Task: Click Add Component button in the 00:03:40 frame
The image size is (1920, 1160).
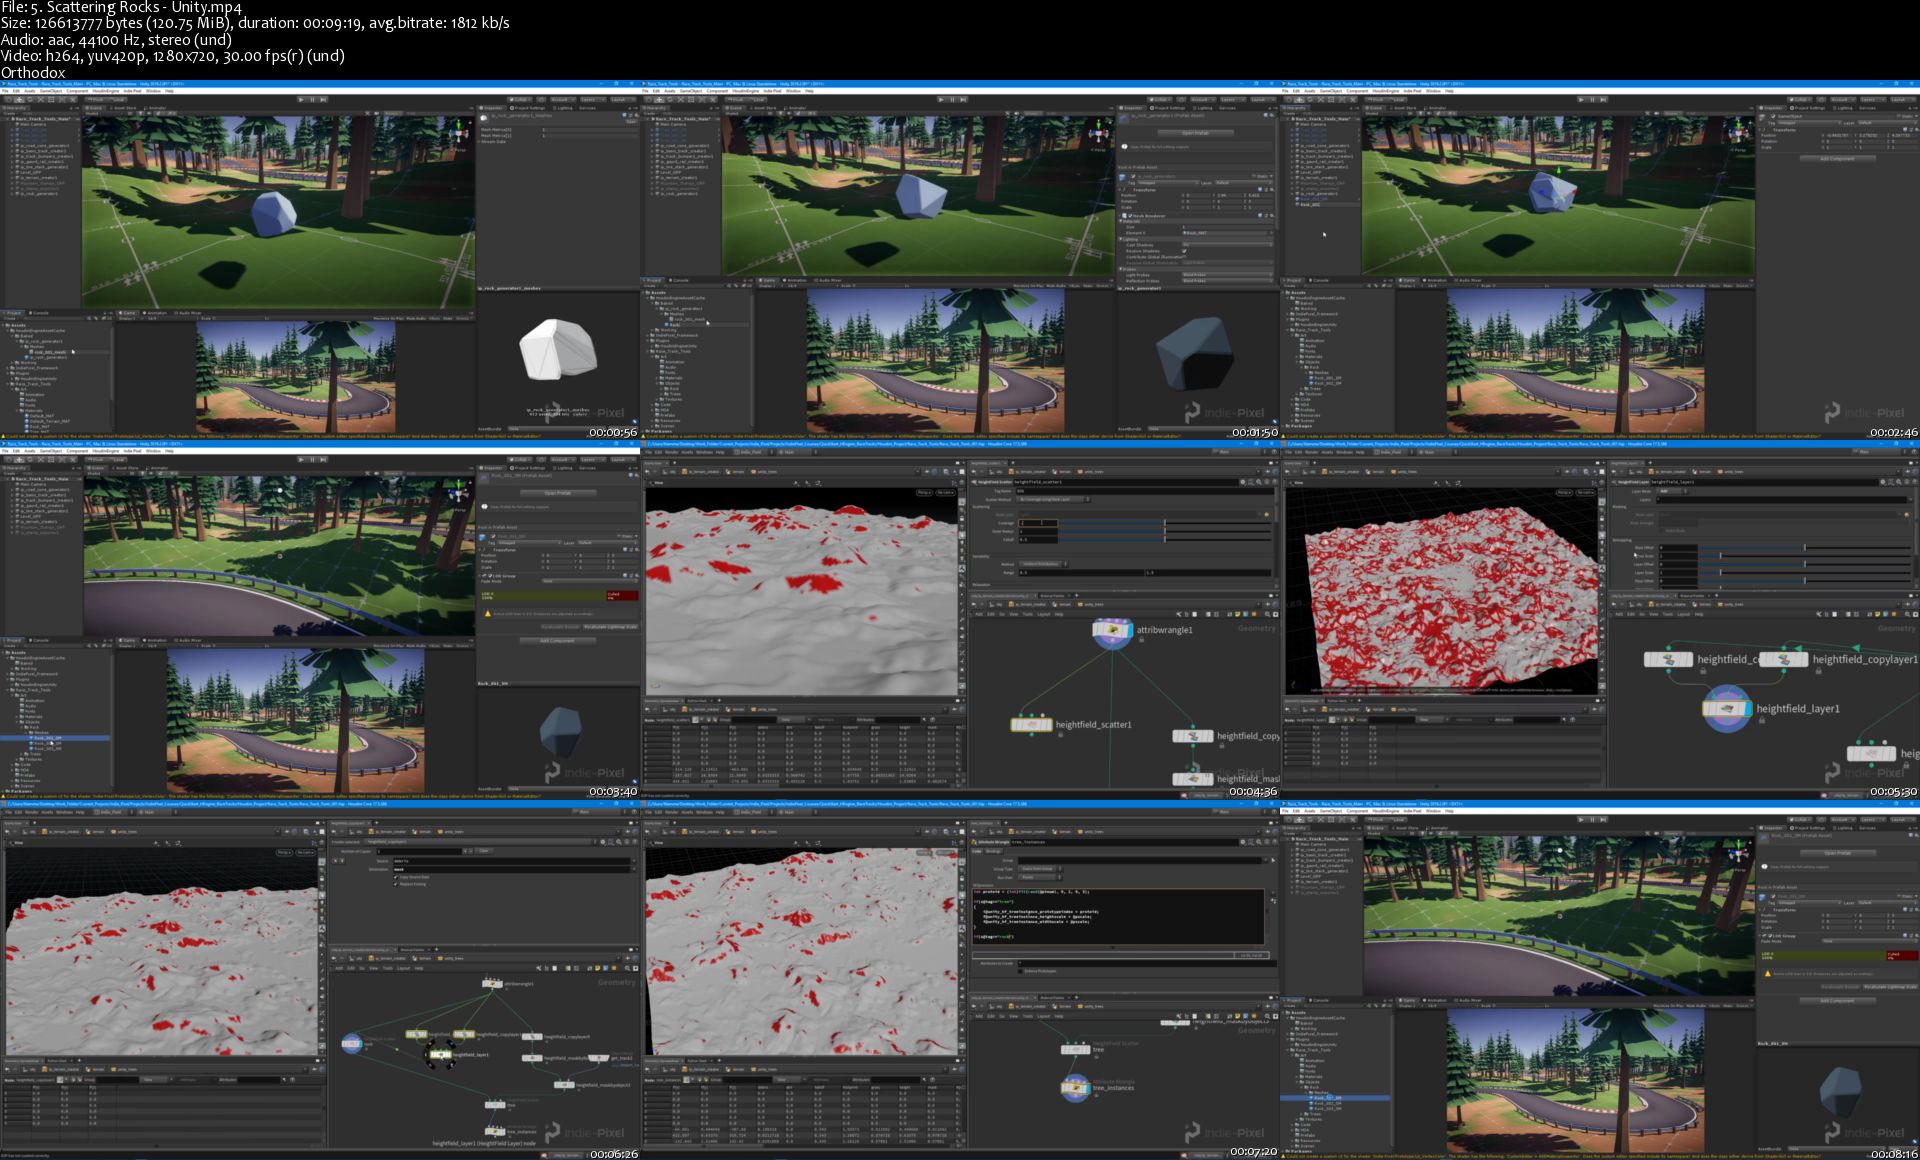Action: click(x=557, y=640)
